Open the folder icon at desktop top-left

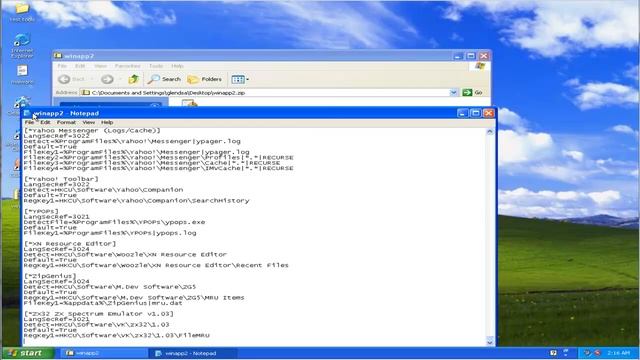click(22, 12)
